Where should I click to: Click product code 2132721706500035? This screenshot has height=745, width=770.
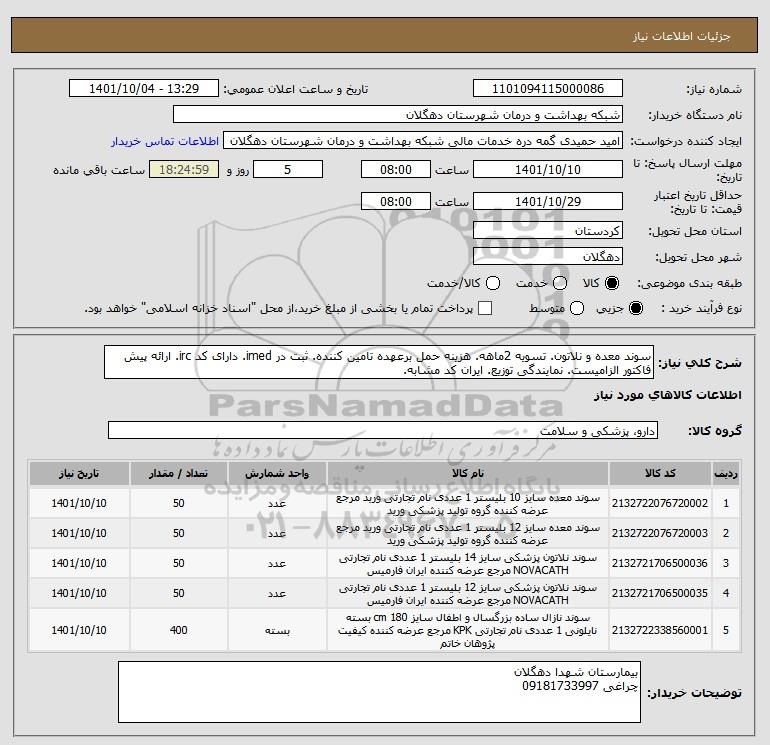pyautogui.click(x=660, y=593)
